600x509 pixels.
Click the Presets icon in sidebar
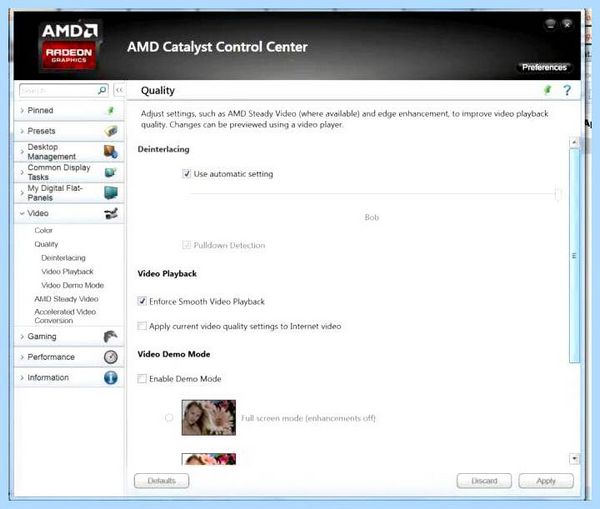[111, 131]
